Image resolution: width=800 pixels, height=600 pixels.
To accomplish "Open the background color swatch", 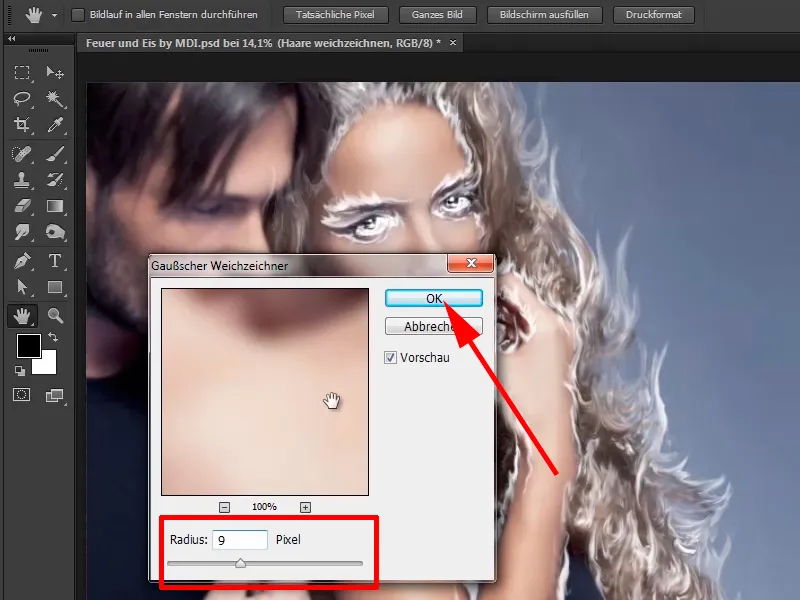I will pos(47,365).
